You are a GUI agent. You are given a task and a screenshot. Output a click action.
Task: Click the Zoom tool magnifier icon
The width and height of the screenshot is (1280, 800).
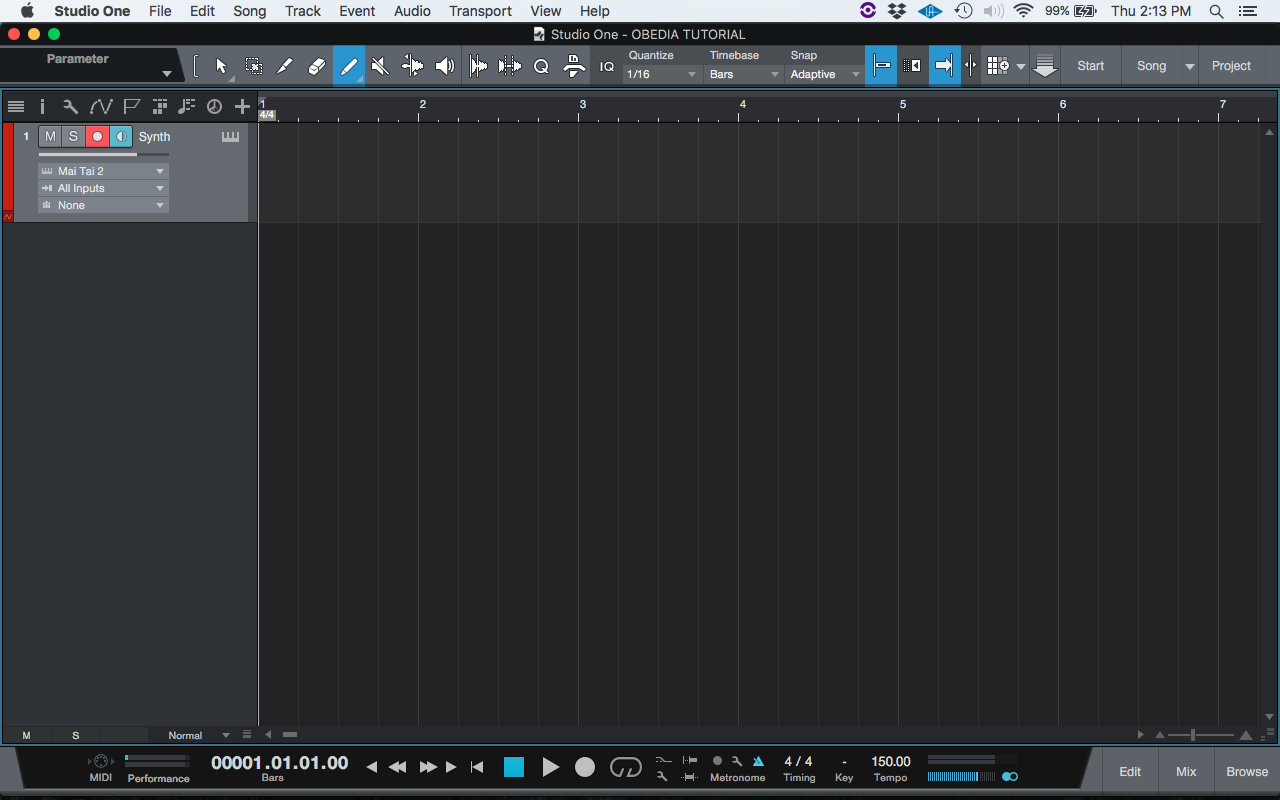click(540, 65)
